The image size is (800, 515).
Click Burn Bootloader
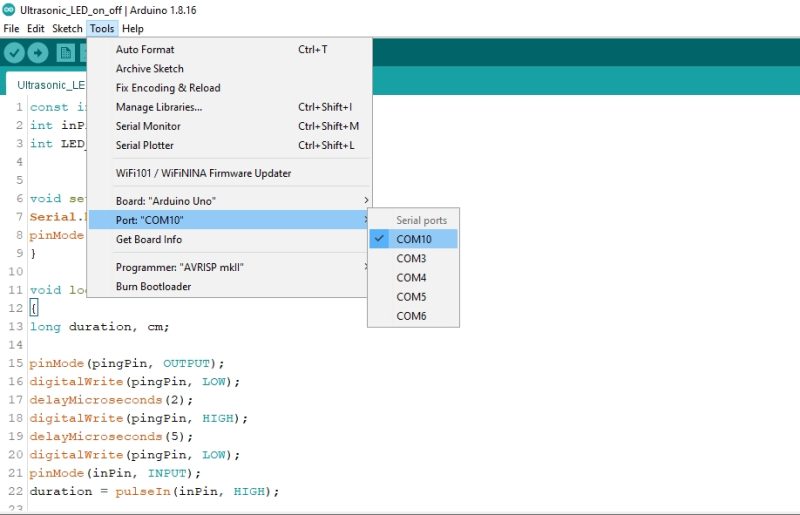click(x=153, y=286)
